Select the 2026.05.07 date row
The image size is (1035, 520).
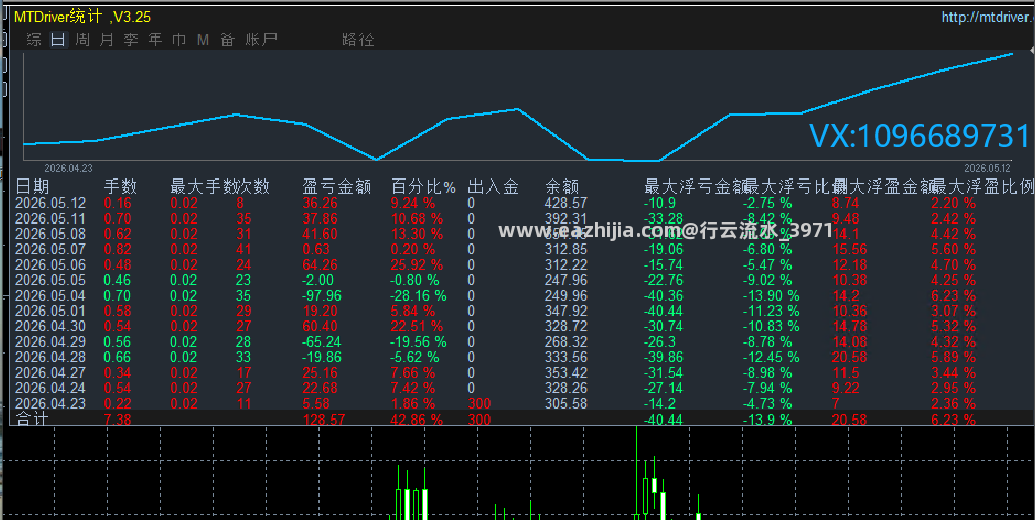pyautogui.click(x=50, y=249)
